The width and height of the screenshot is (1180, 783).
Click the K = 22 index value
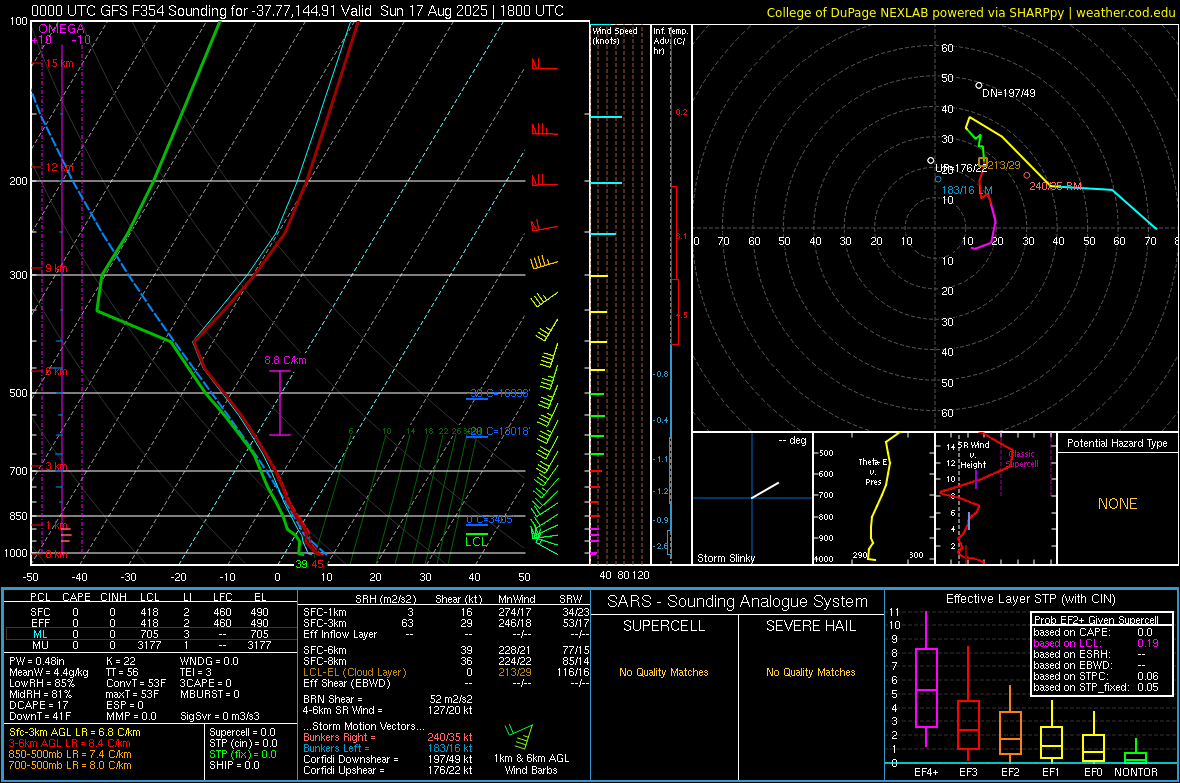click(x=121, y=661)
